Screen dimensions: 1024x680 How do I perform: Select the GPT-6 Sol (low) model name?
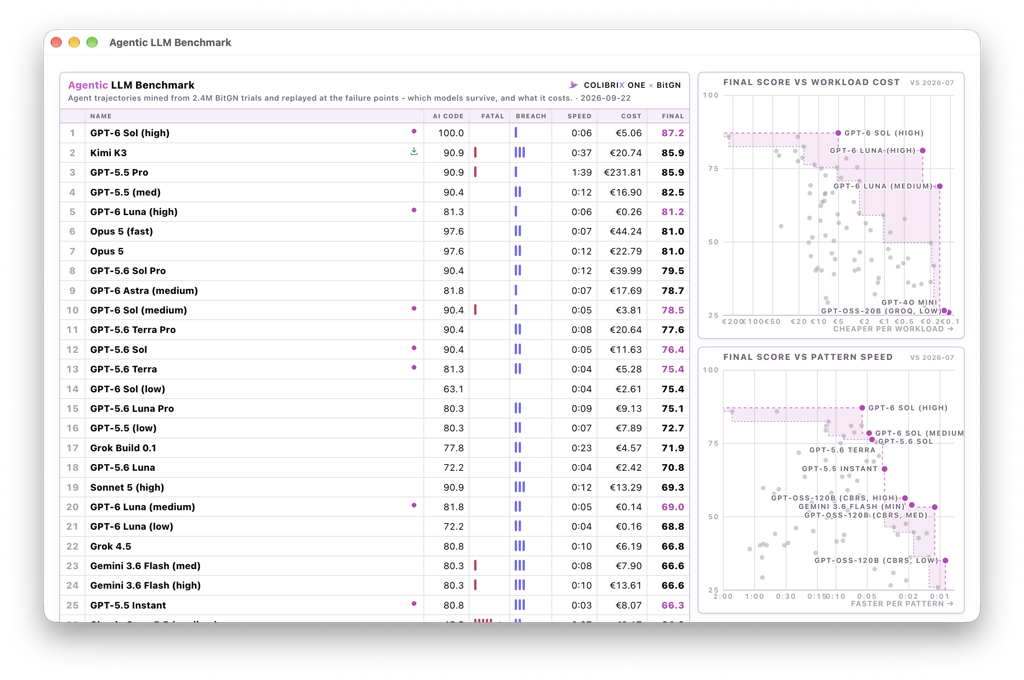pos(127,389)
